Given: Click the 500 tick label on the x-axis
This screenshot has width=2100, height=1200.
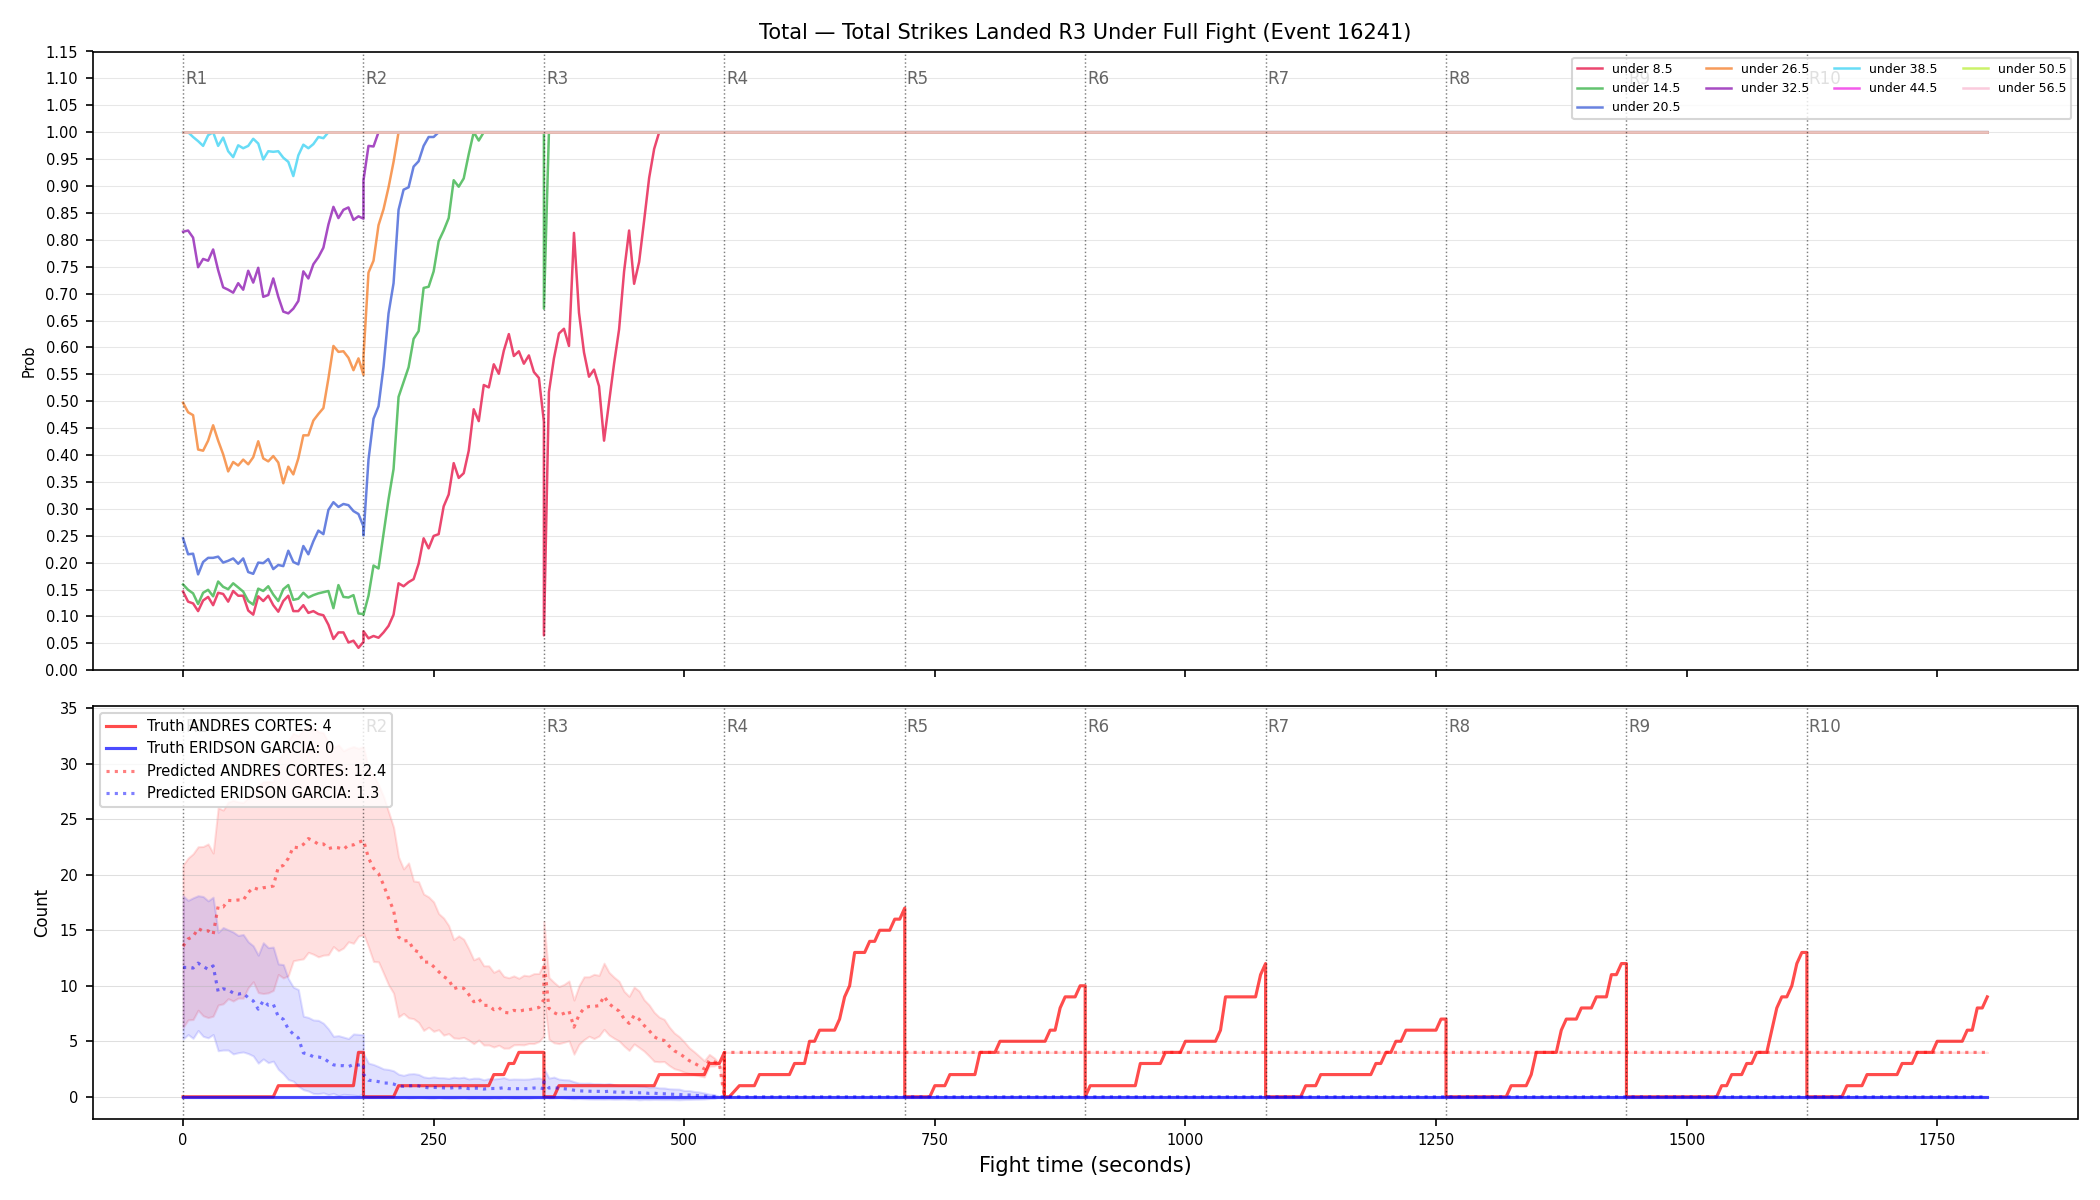Looking at the screenshot, I should 684,1139.
